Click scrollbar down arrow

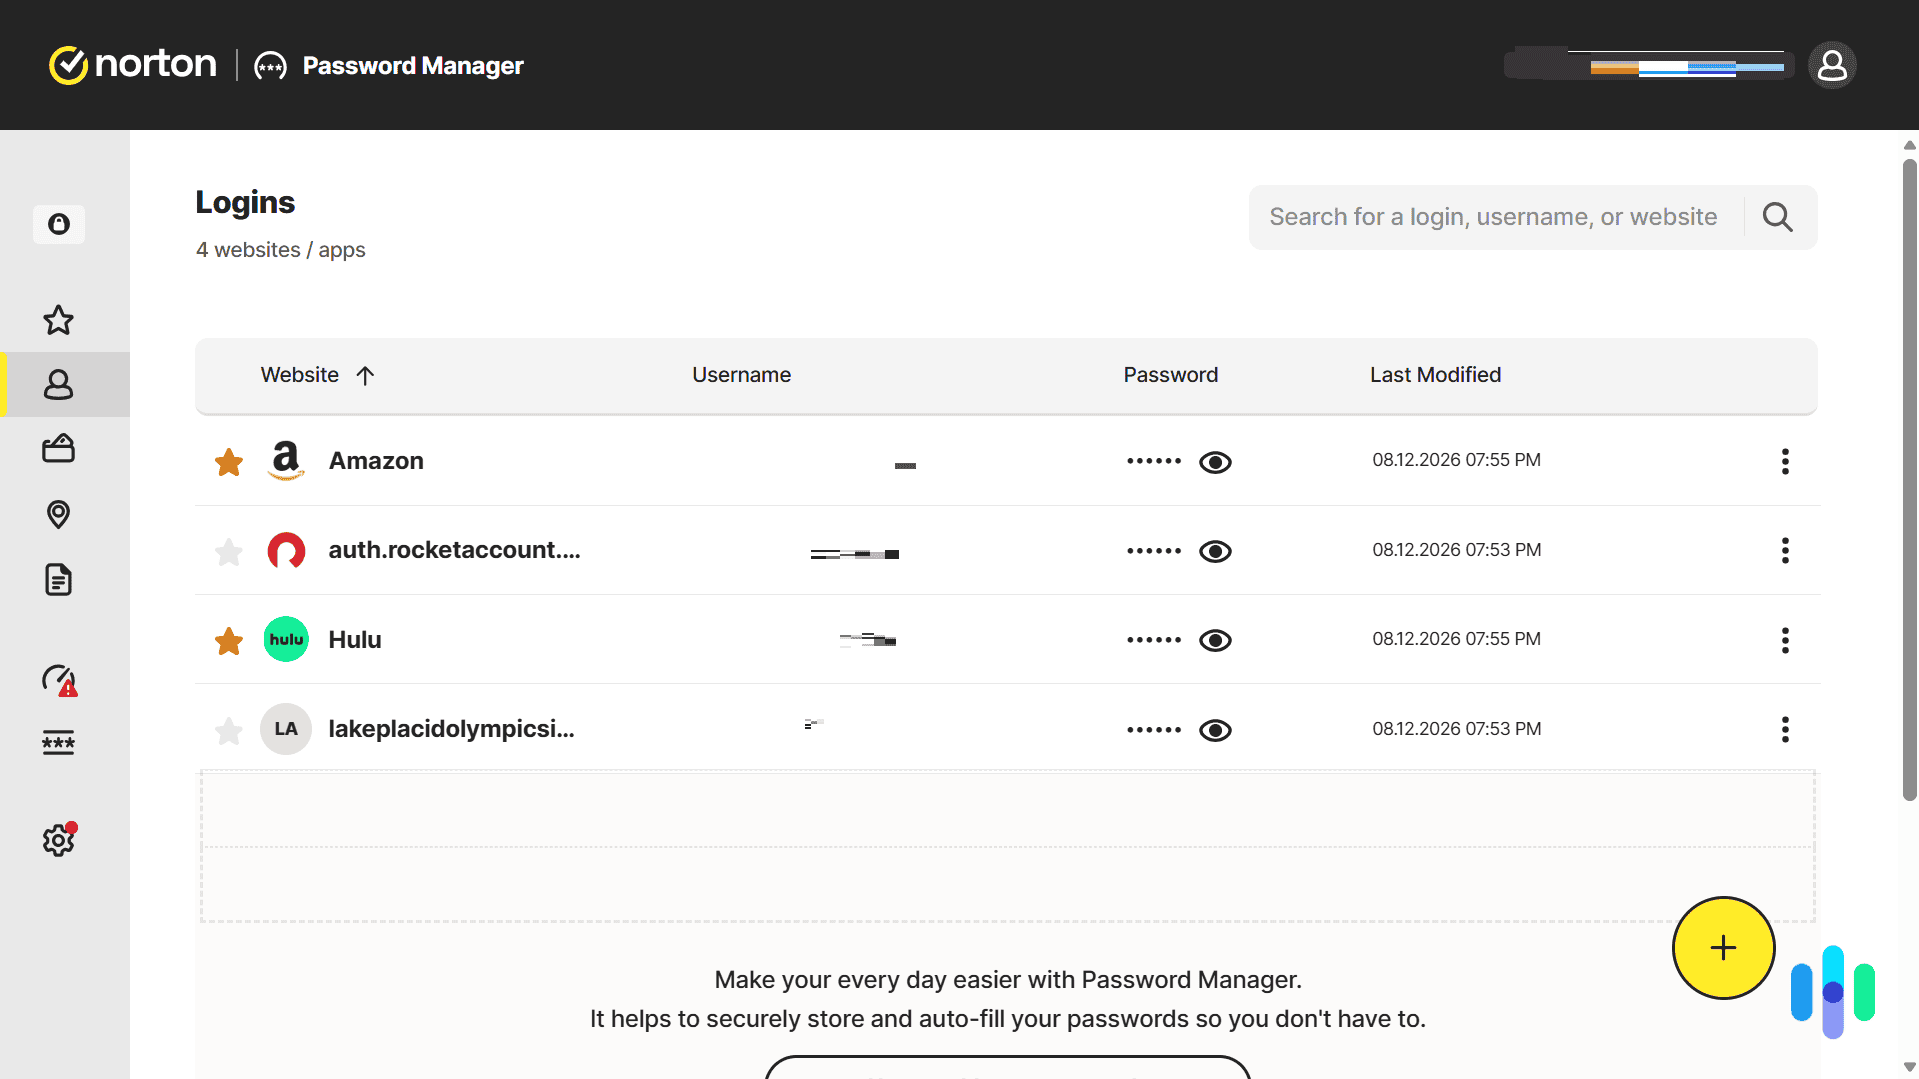[x=1909, y=1067]
